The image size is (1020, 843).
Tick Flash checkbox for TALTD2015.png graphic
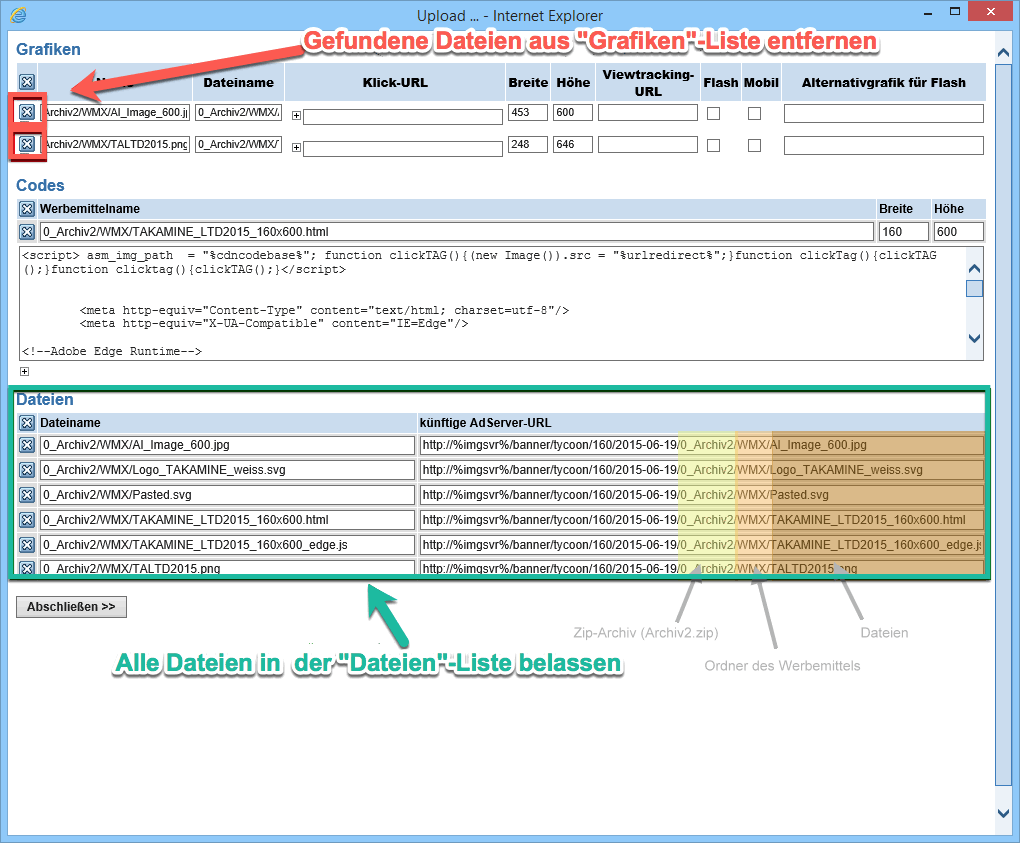(714, 146)
